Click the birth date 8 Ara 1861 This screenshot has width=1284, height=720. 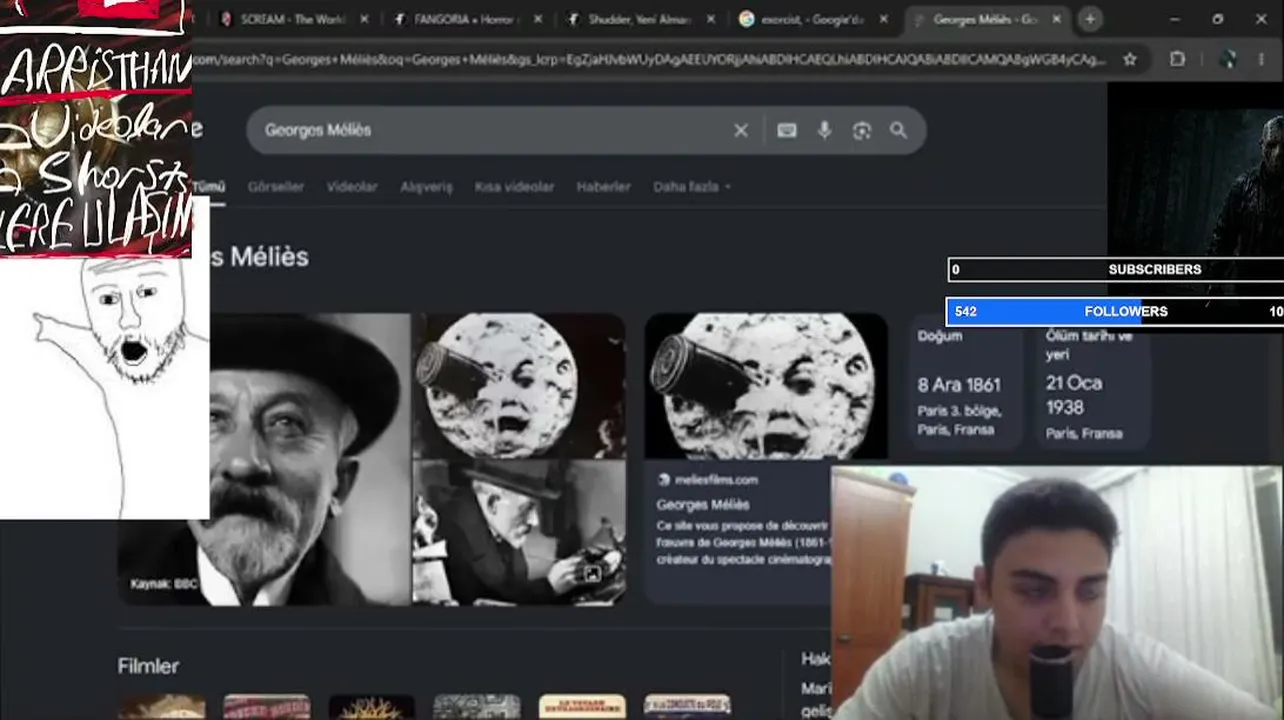pyautogui.click(x=959, y=385)
